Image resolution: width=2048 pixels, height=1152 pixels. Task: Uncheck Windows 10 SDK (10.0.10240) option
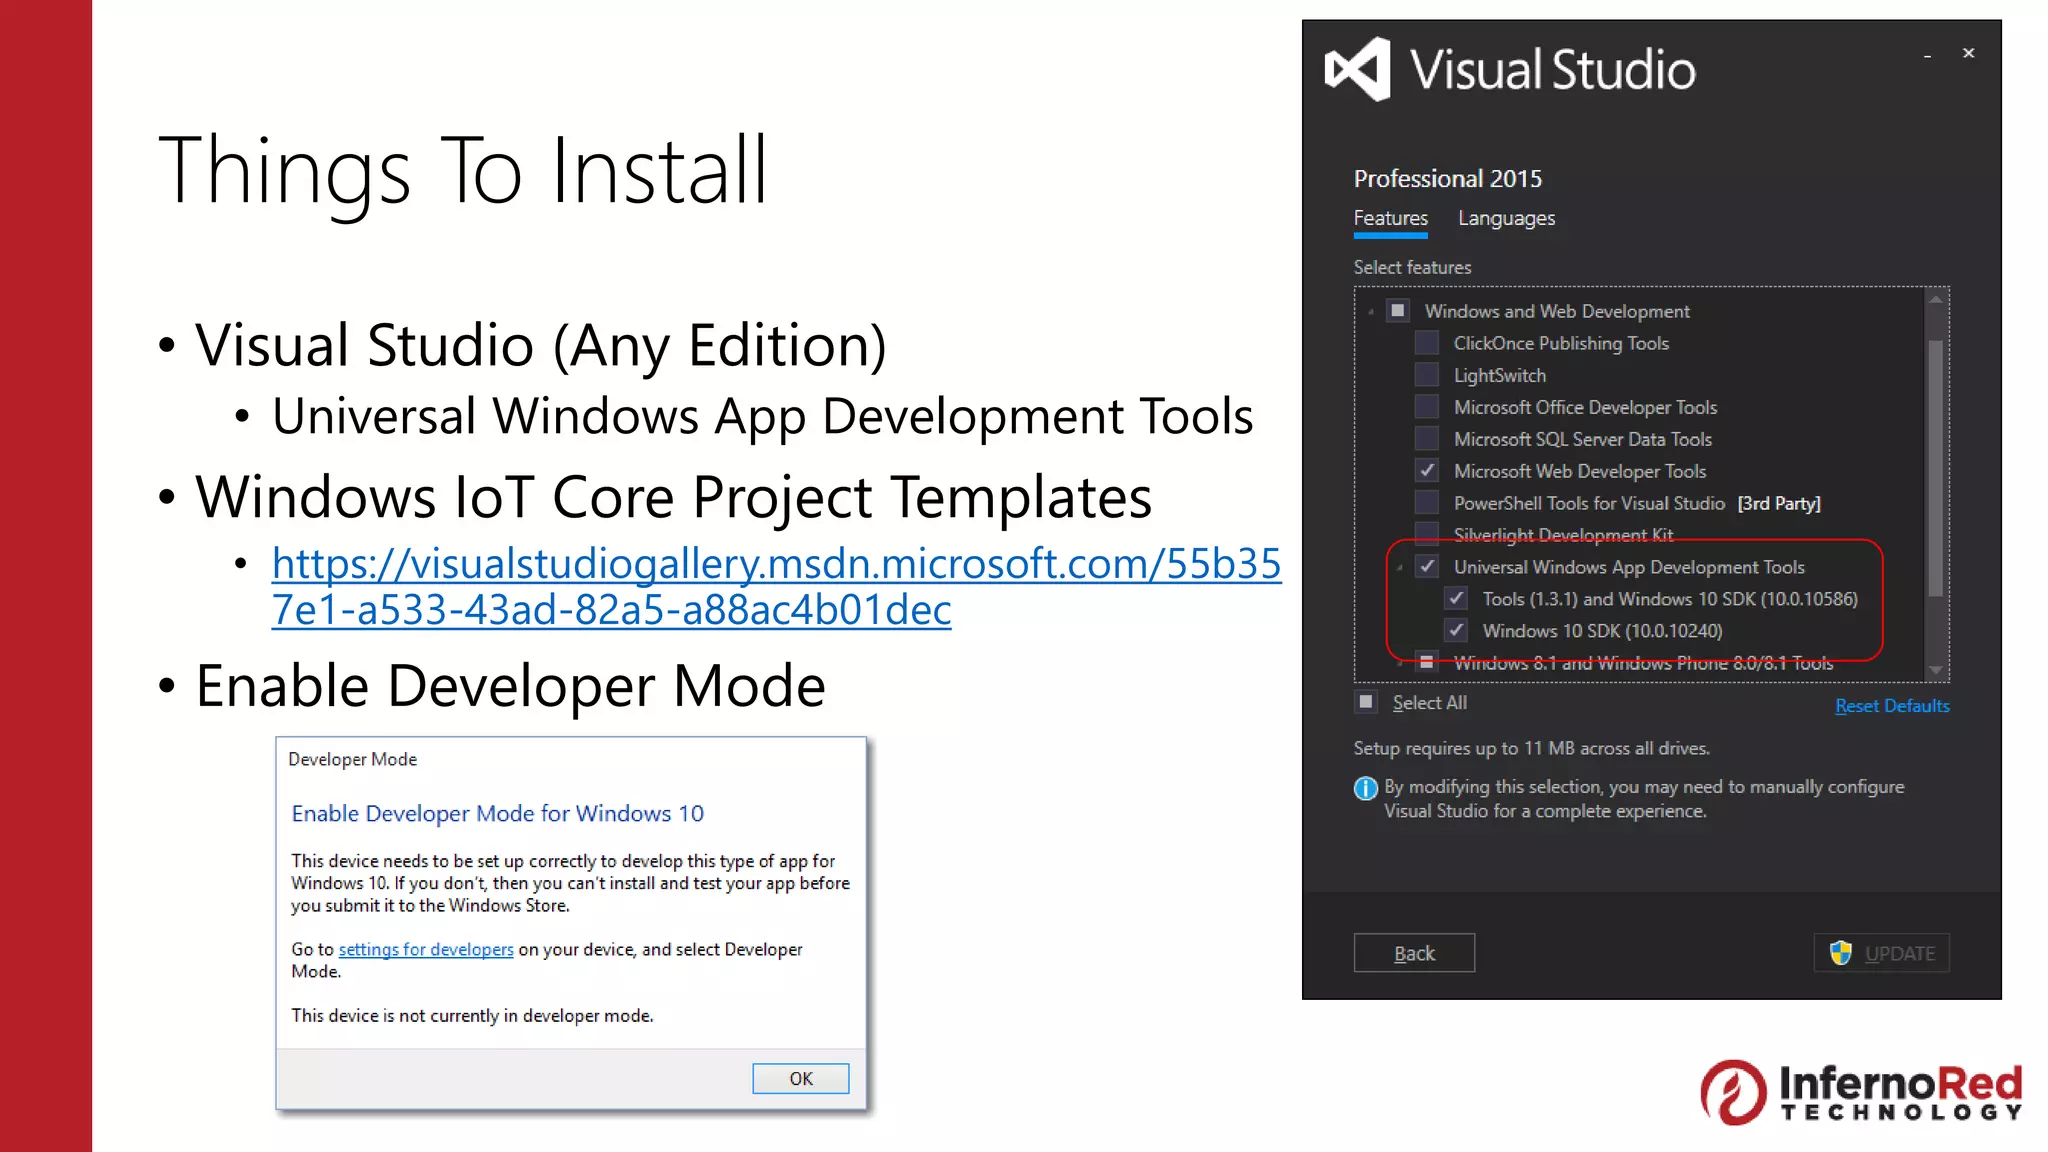1456,631
